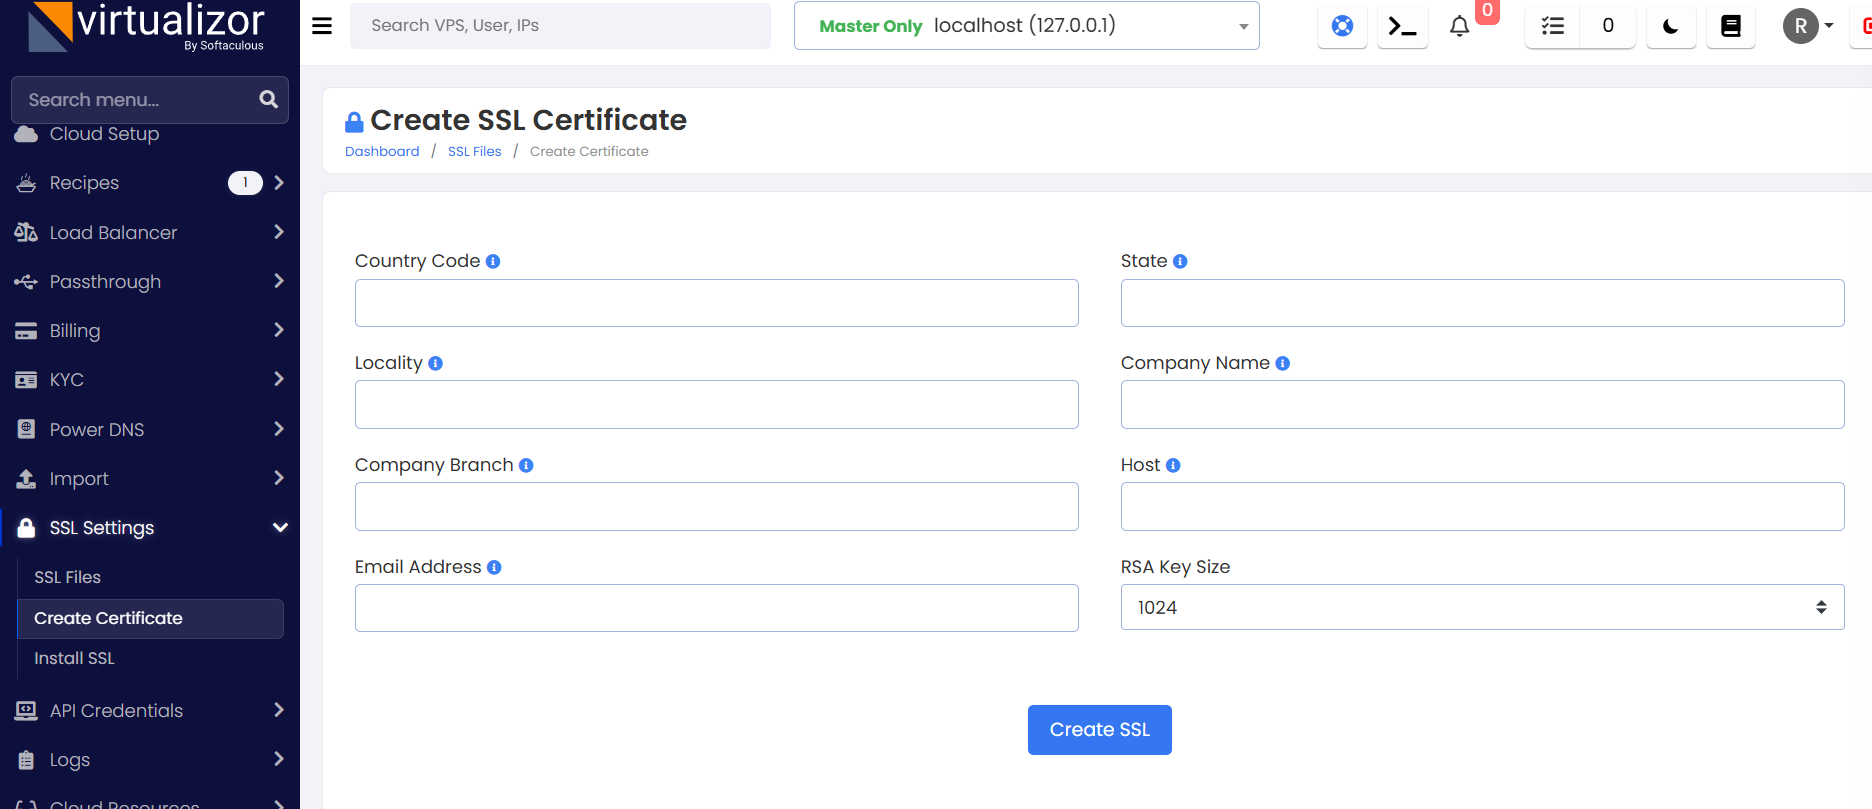Toggle dark mode moon icon
Image resolution: width=1872 pixels, height=809 pixels.
pyautogui.click(x=1670, y=26)
